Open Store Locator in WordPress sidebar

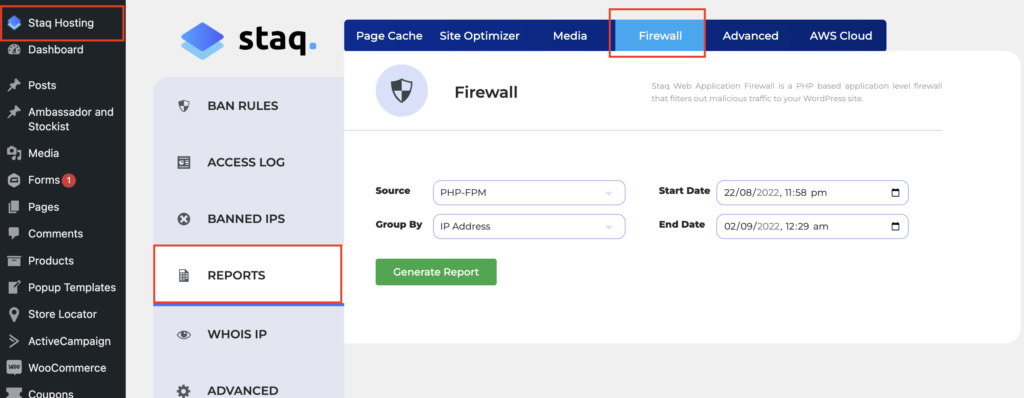63,314
